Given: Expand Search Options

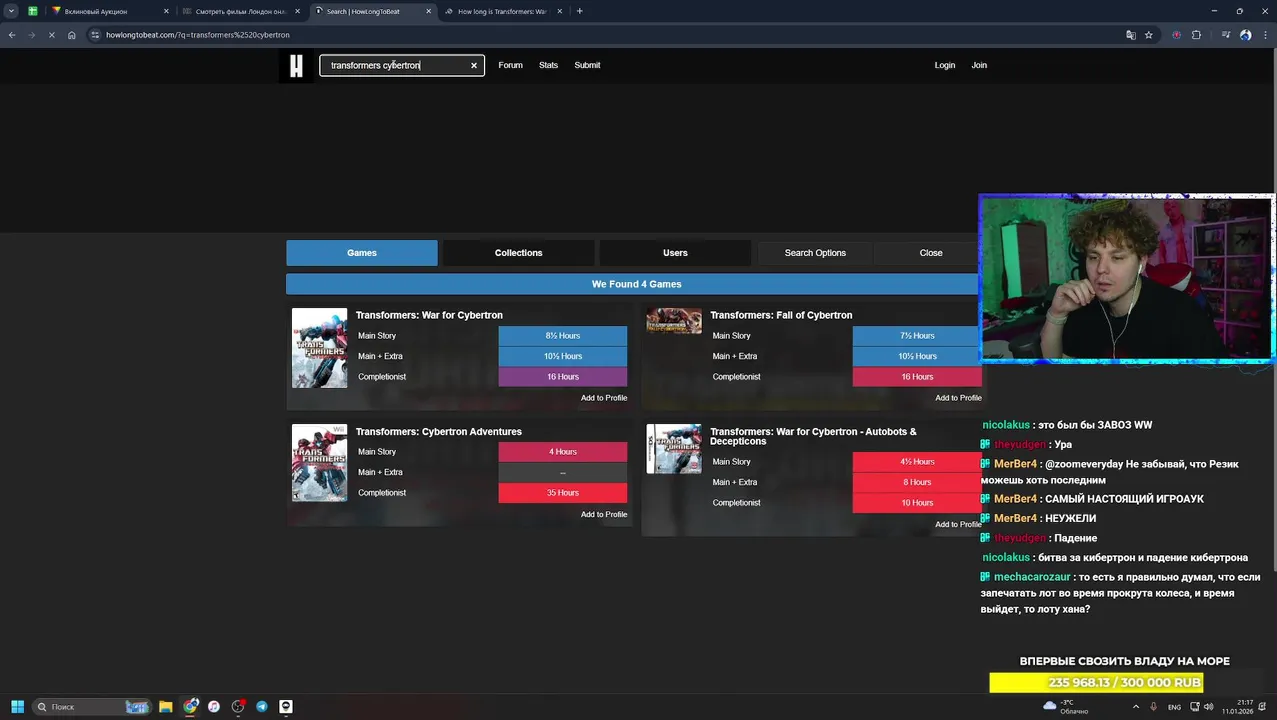Looking at the screenshot, I should 815,253.
